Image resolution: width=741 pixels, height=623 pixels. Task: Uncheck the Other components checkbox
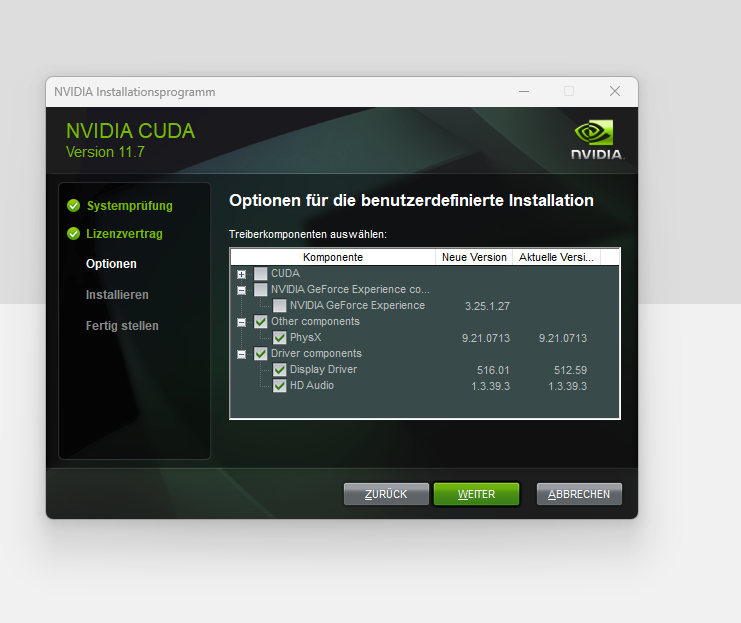261,322
